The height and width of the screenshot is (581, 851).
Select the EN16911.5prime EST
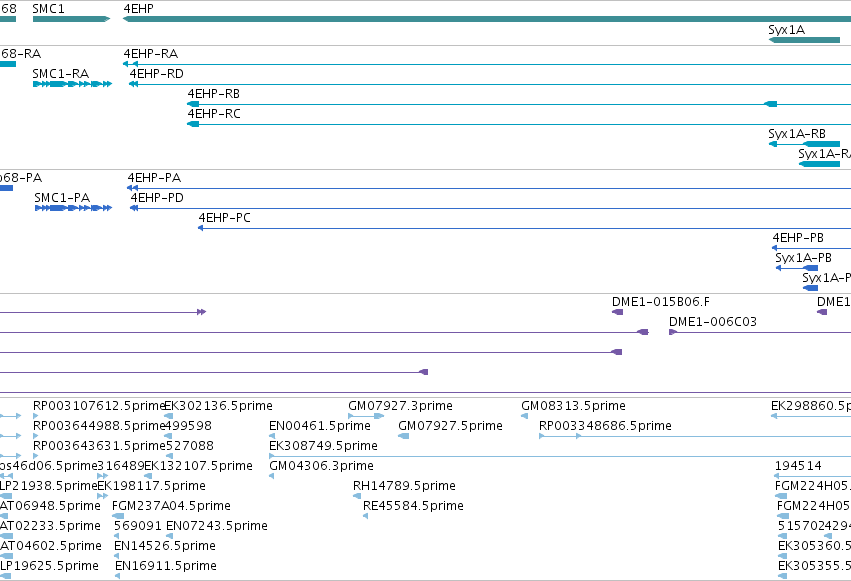(117, 576)
